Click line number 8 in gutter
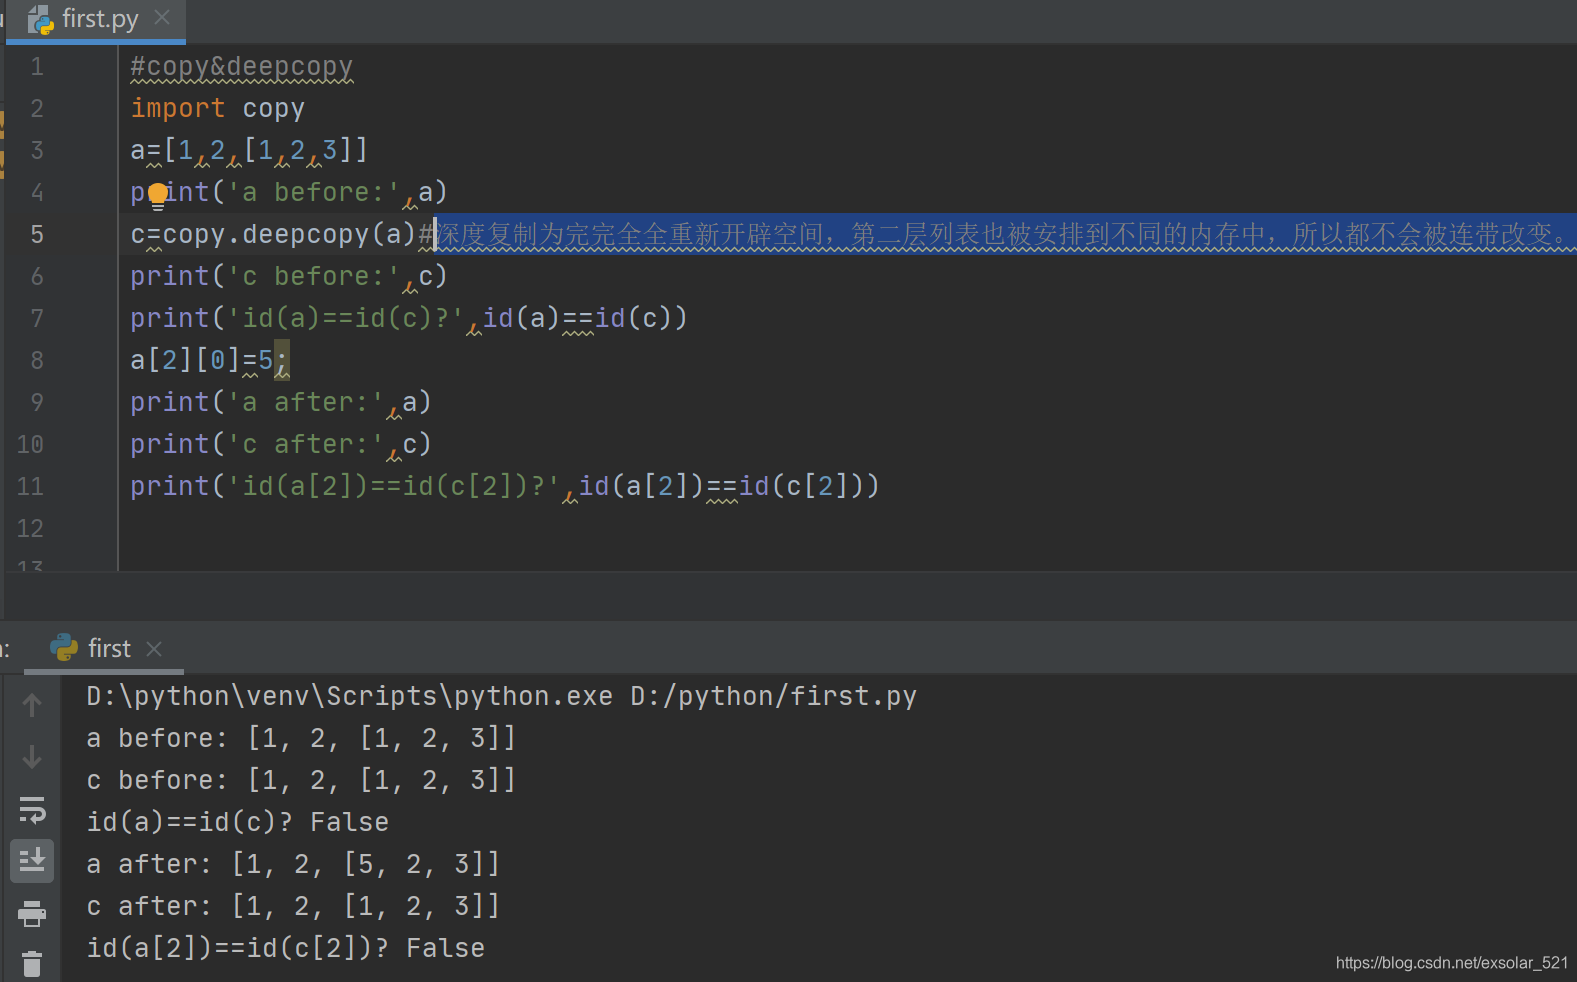Viewport: 1577px width, 982px height. click(37, 360)
